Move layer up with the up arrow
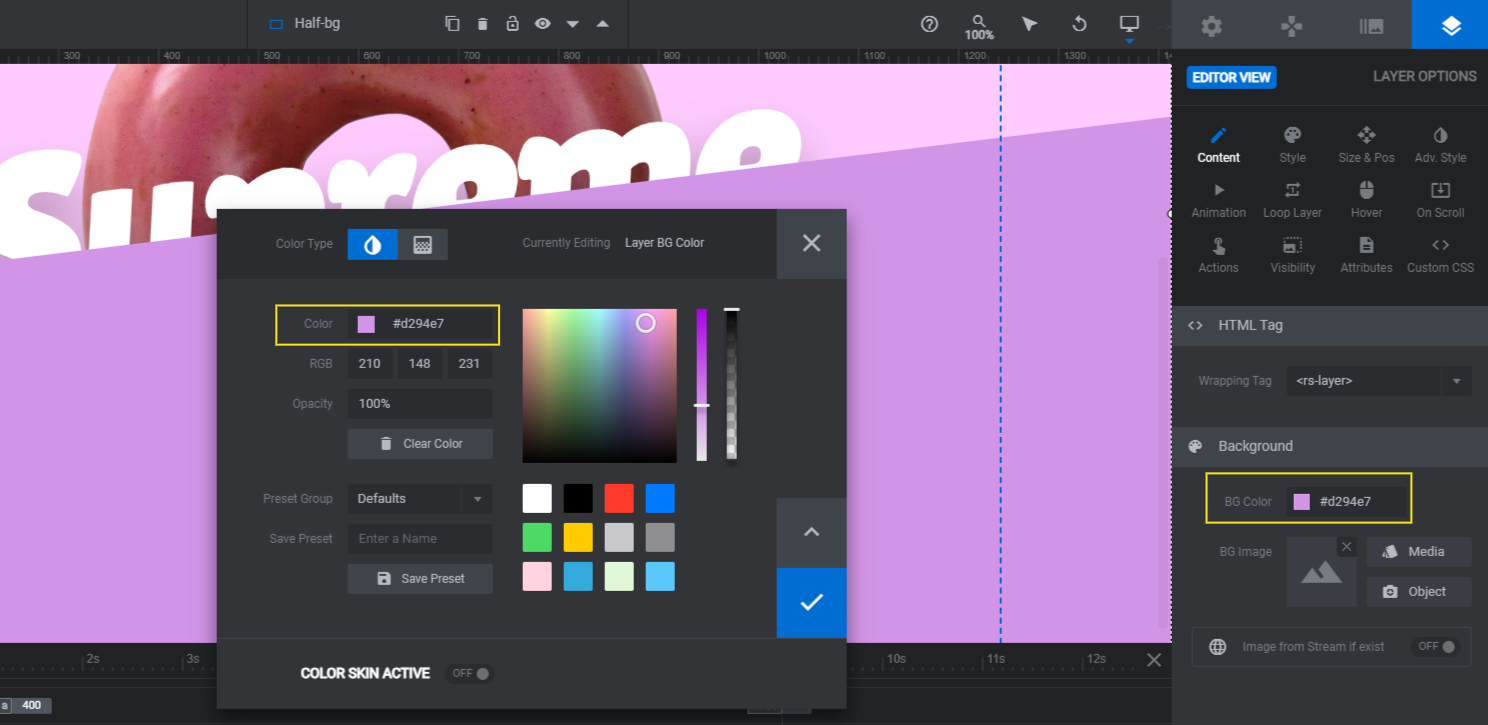This screenshot has width=1488, height=725. 602,23
